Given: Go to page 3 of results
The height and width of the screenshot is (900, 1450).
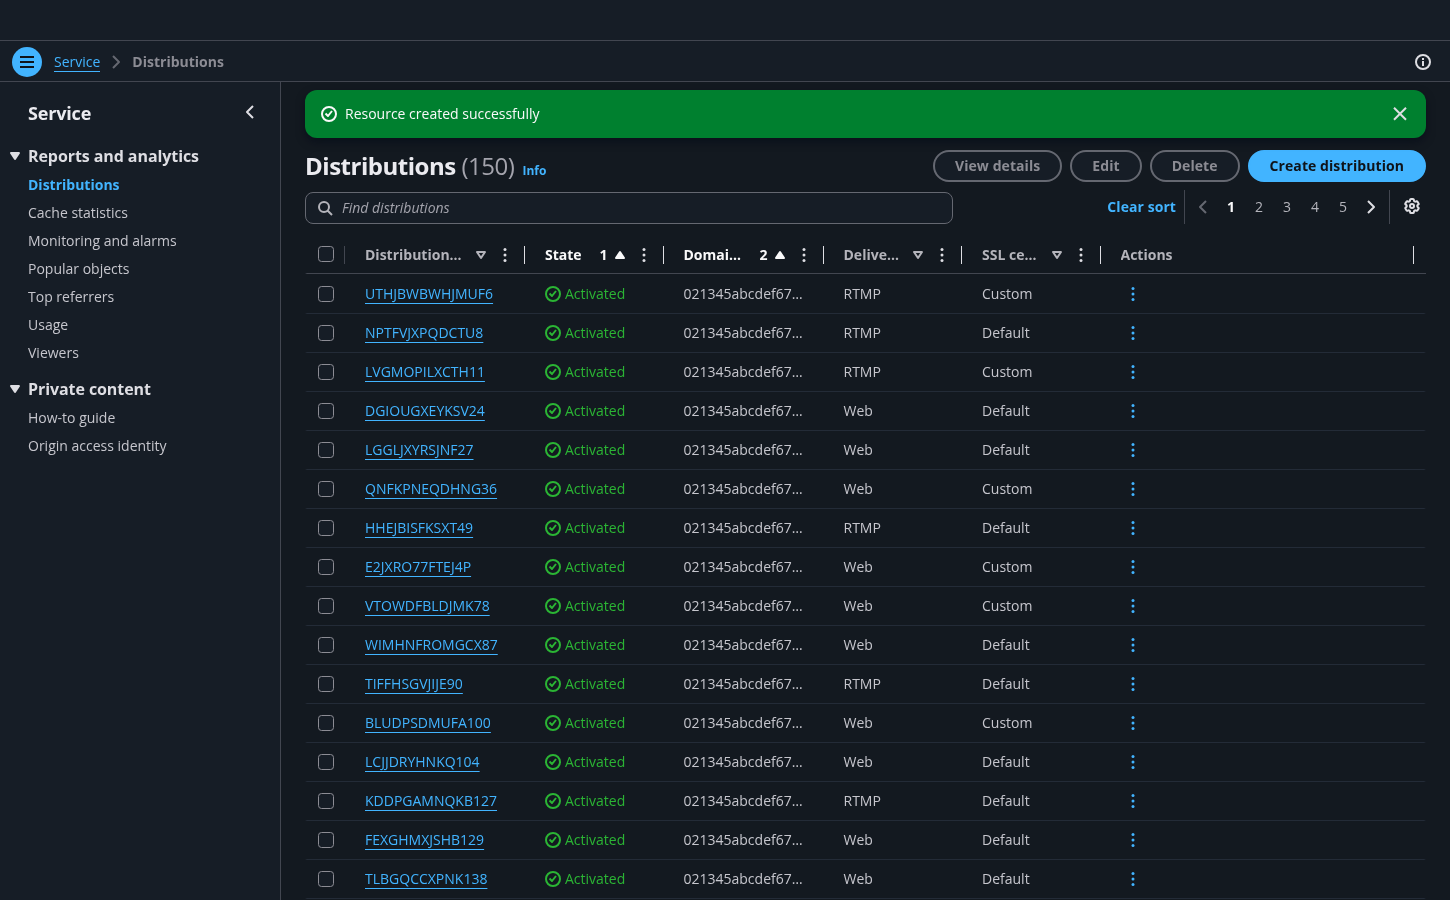Looking at the screenshot, I should [1287, 207].
